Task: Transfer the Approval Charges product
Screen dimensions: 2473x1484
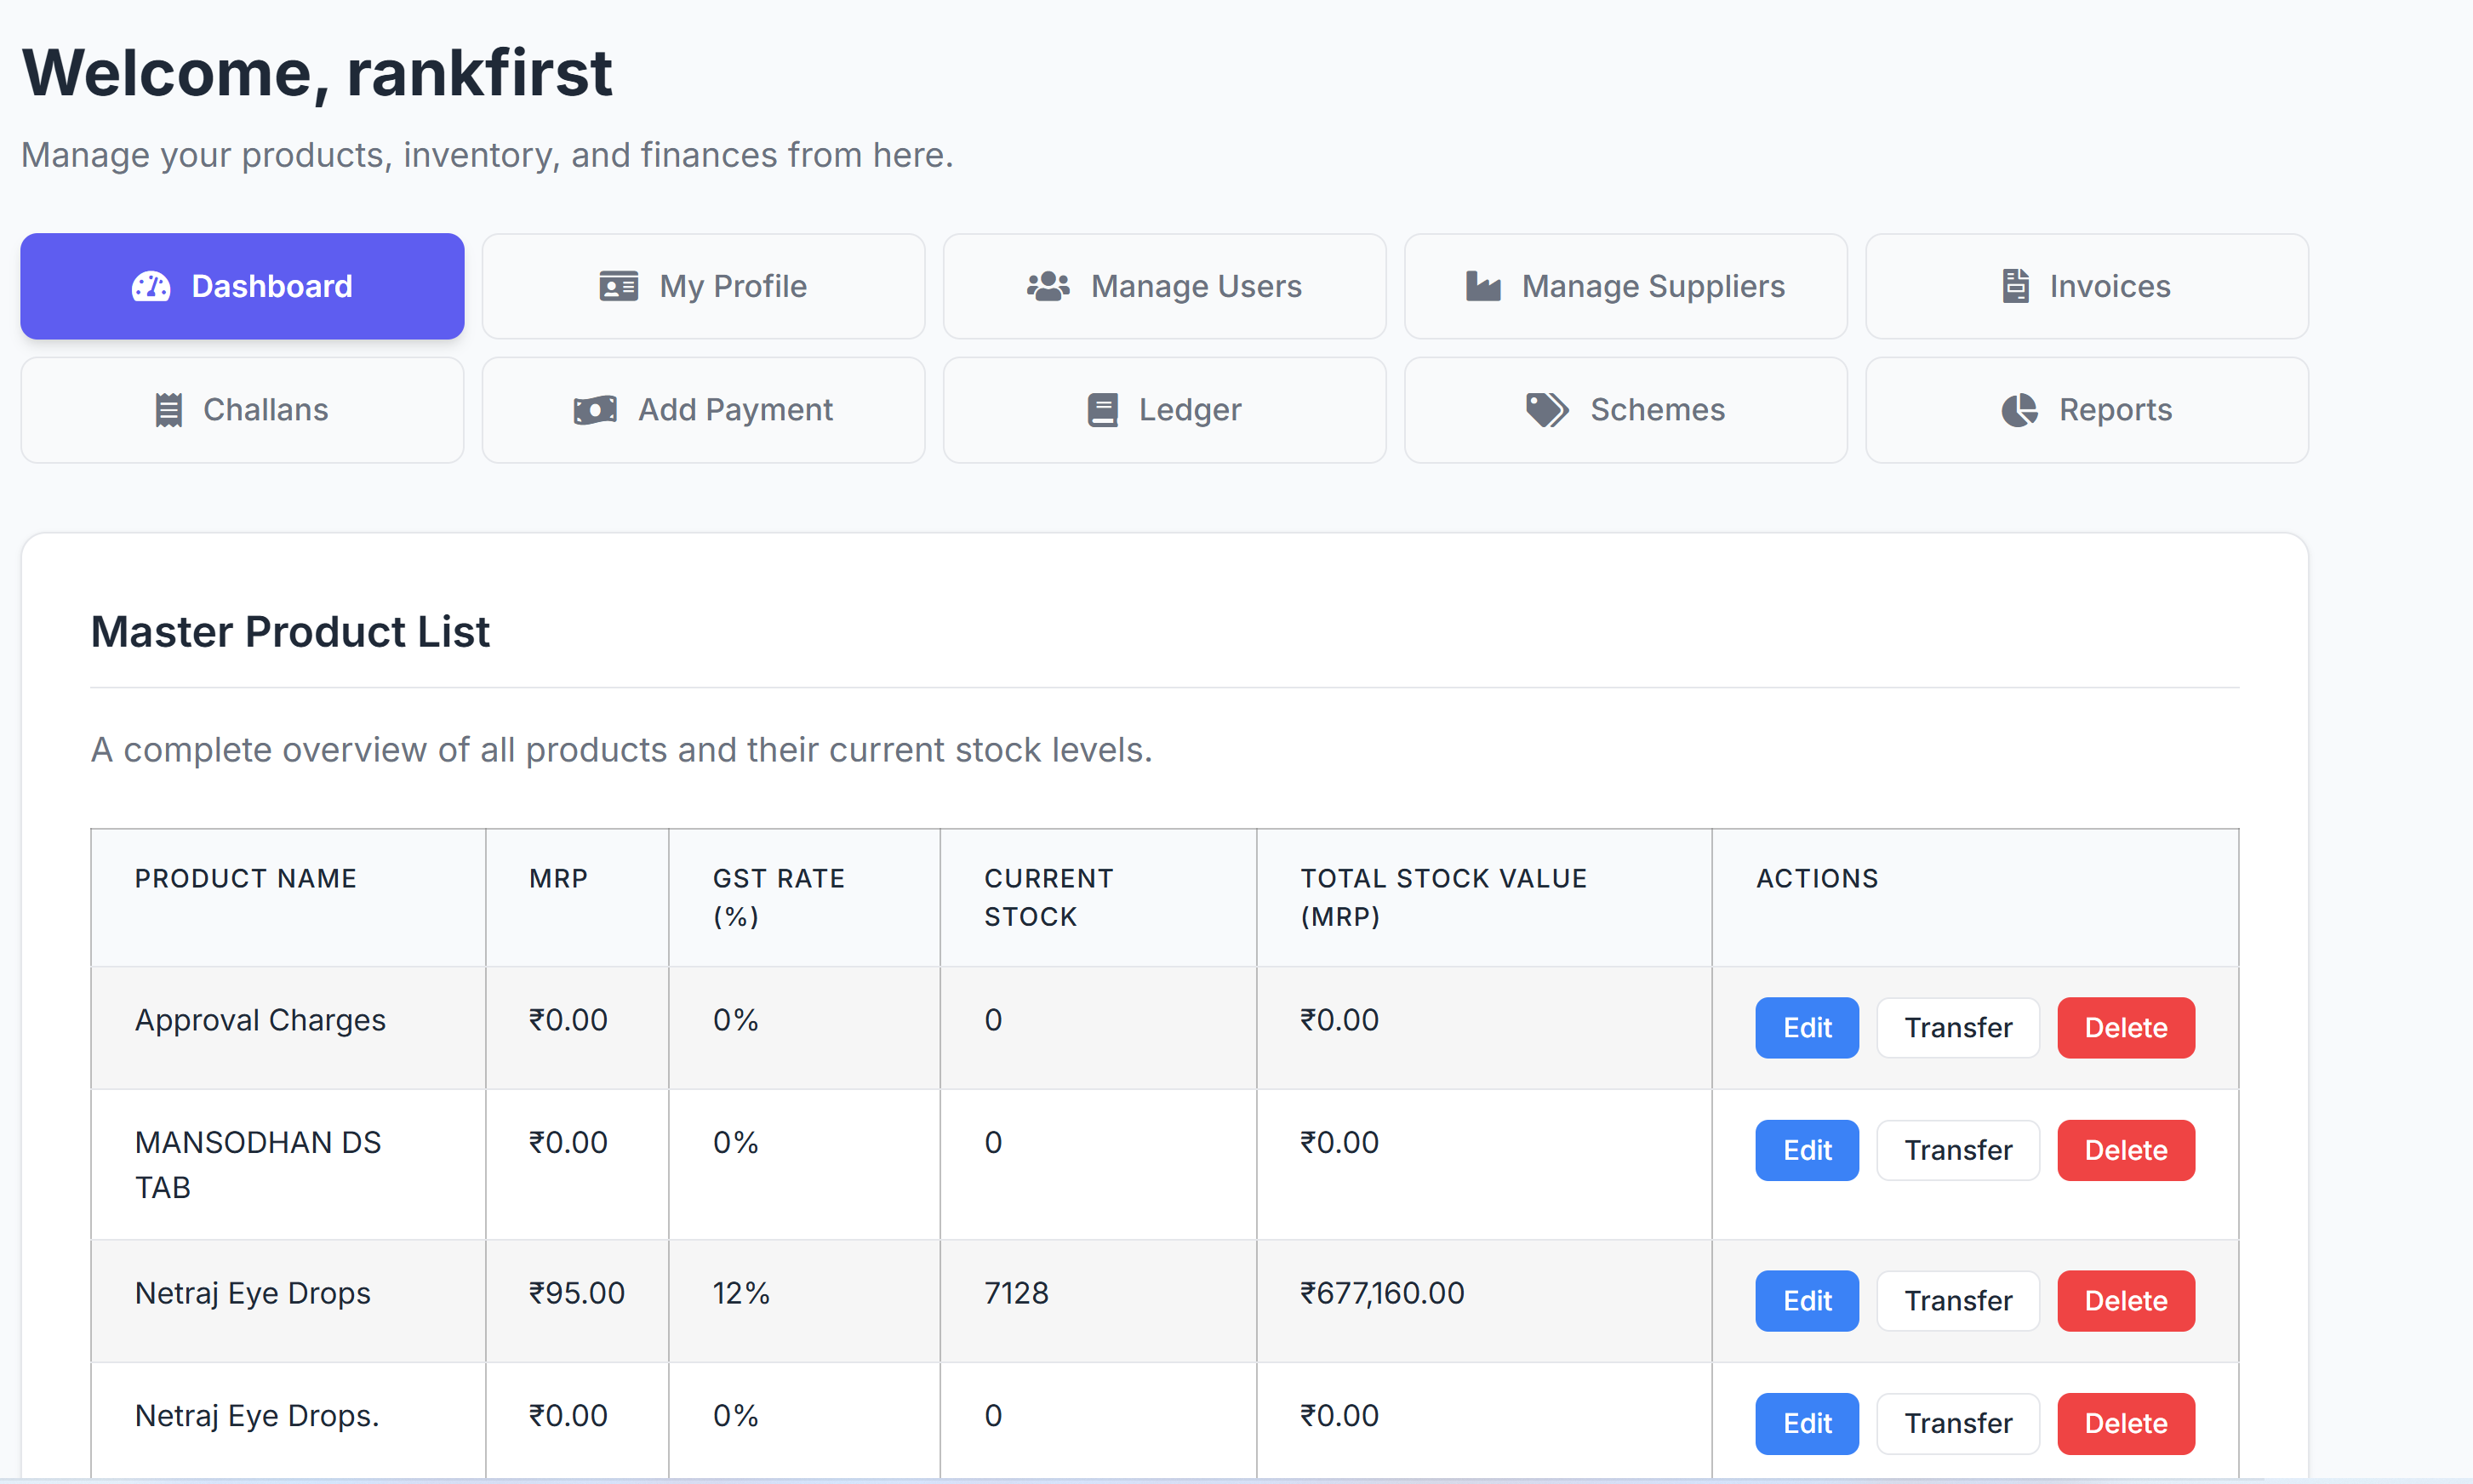Action: (1957, 1027)
